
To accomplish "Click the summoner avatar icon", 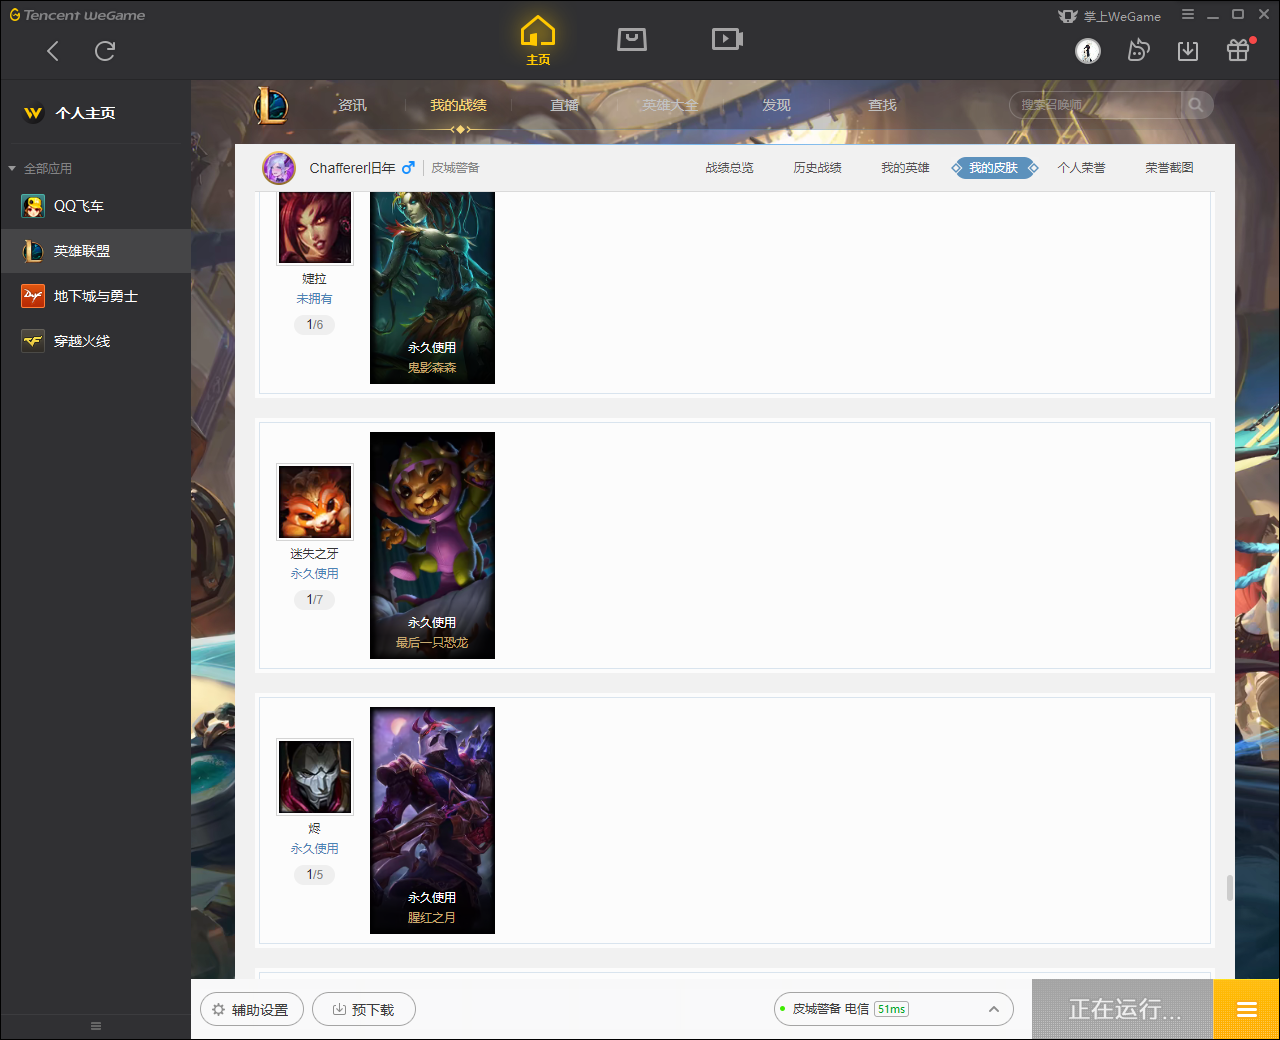I will tap(279, 168).
